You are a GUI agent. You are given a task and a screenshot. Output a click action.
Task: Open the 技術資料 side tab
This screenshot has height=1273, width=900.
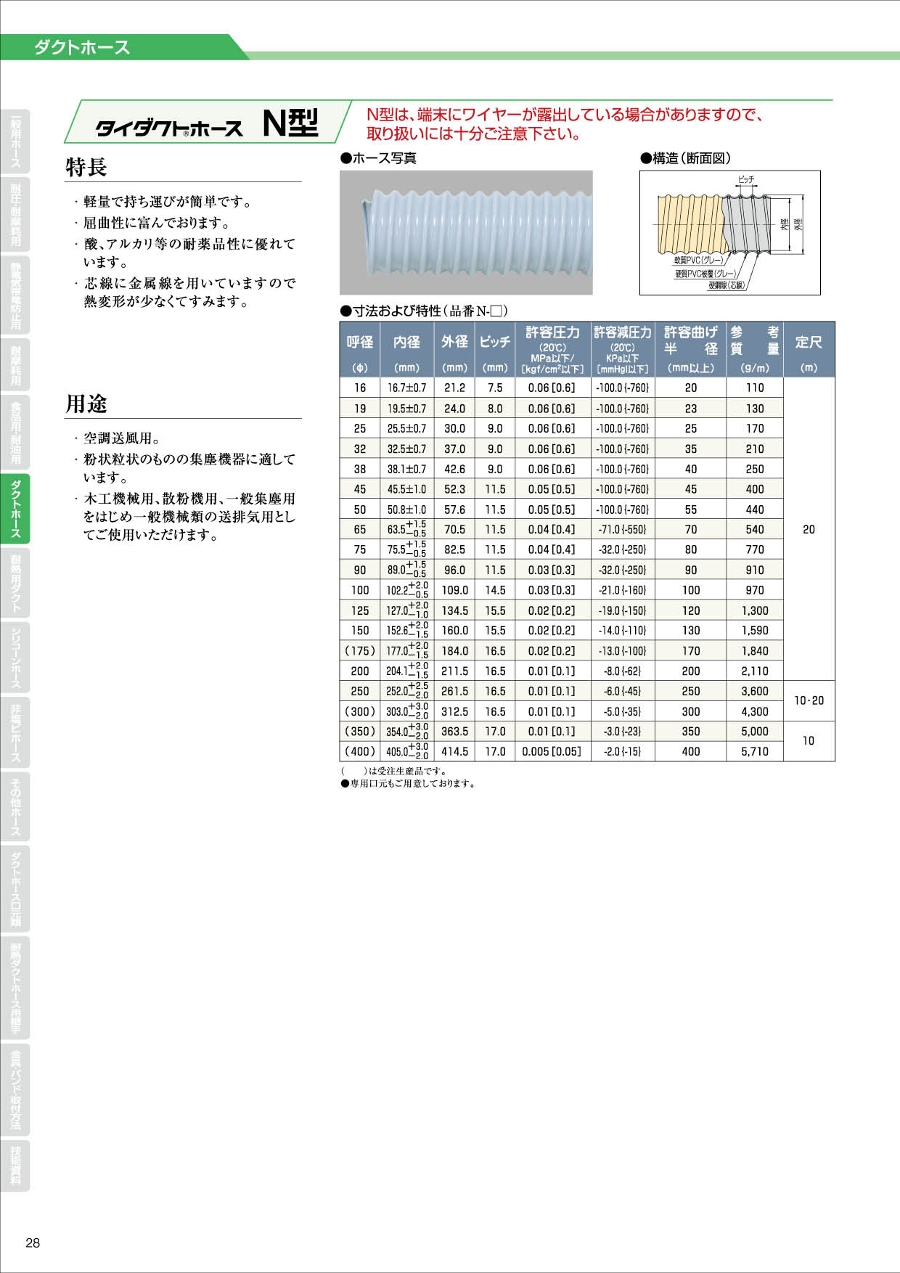(15, 1164)
